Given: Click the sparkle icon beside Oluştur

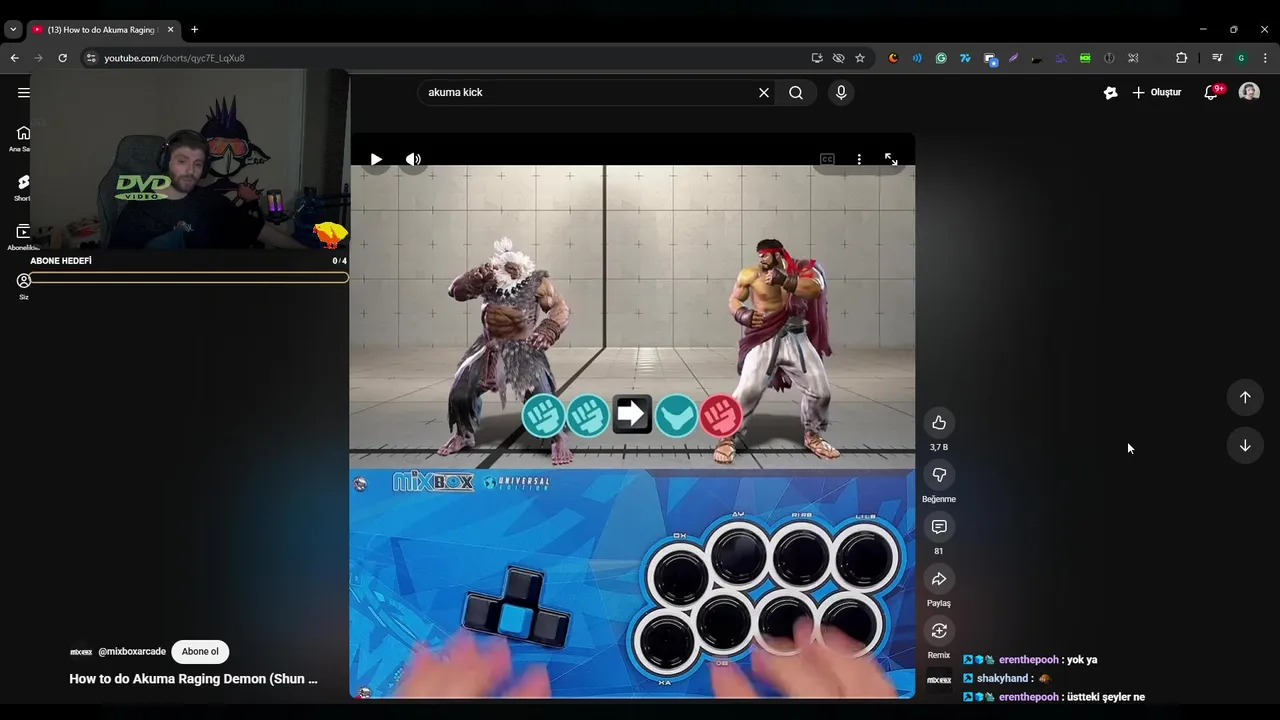Looking at the screenshot, I should click(x=1110, y=92).
